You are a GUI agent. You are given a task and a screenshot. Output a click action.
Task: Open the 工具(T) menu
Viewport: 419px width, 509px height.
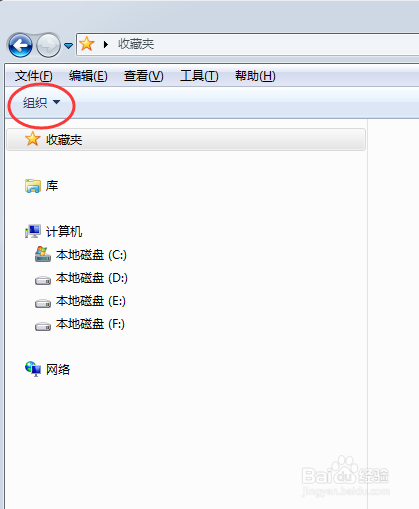point(199,76)
